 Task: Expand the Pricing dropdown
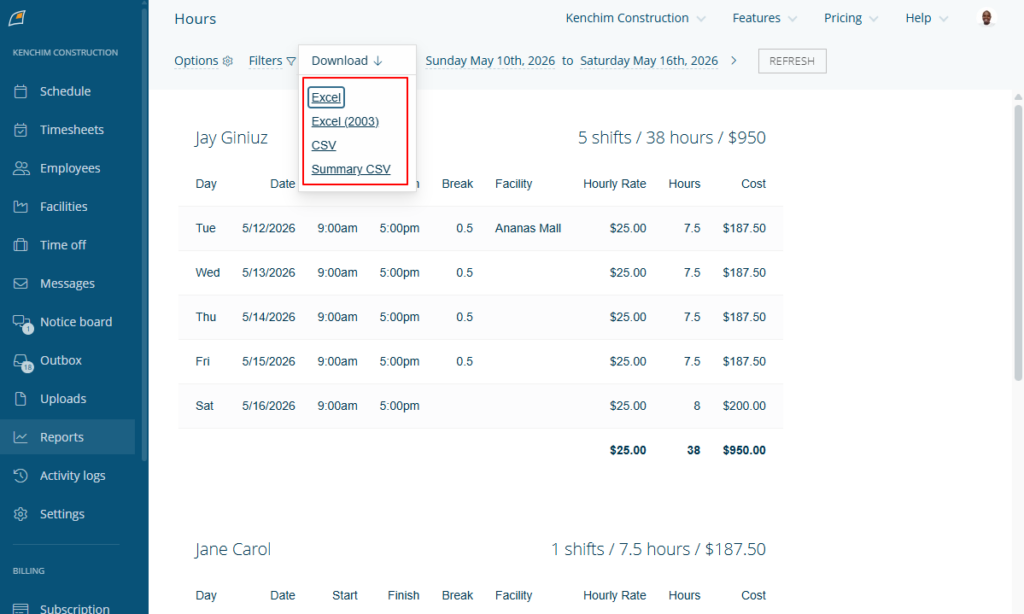click(850, 18)
